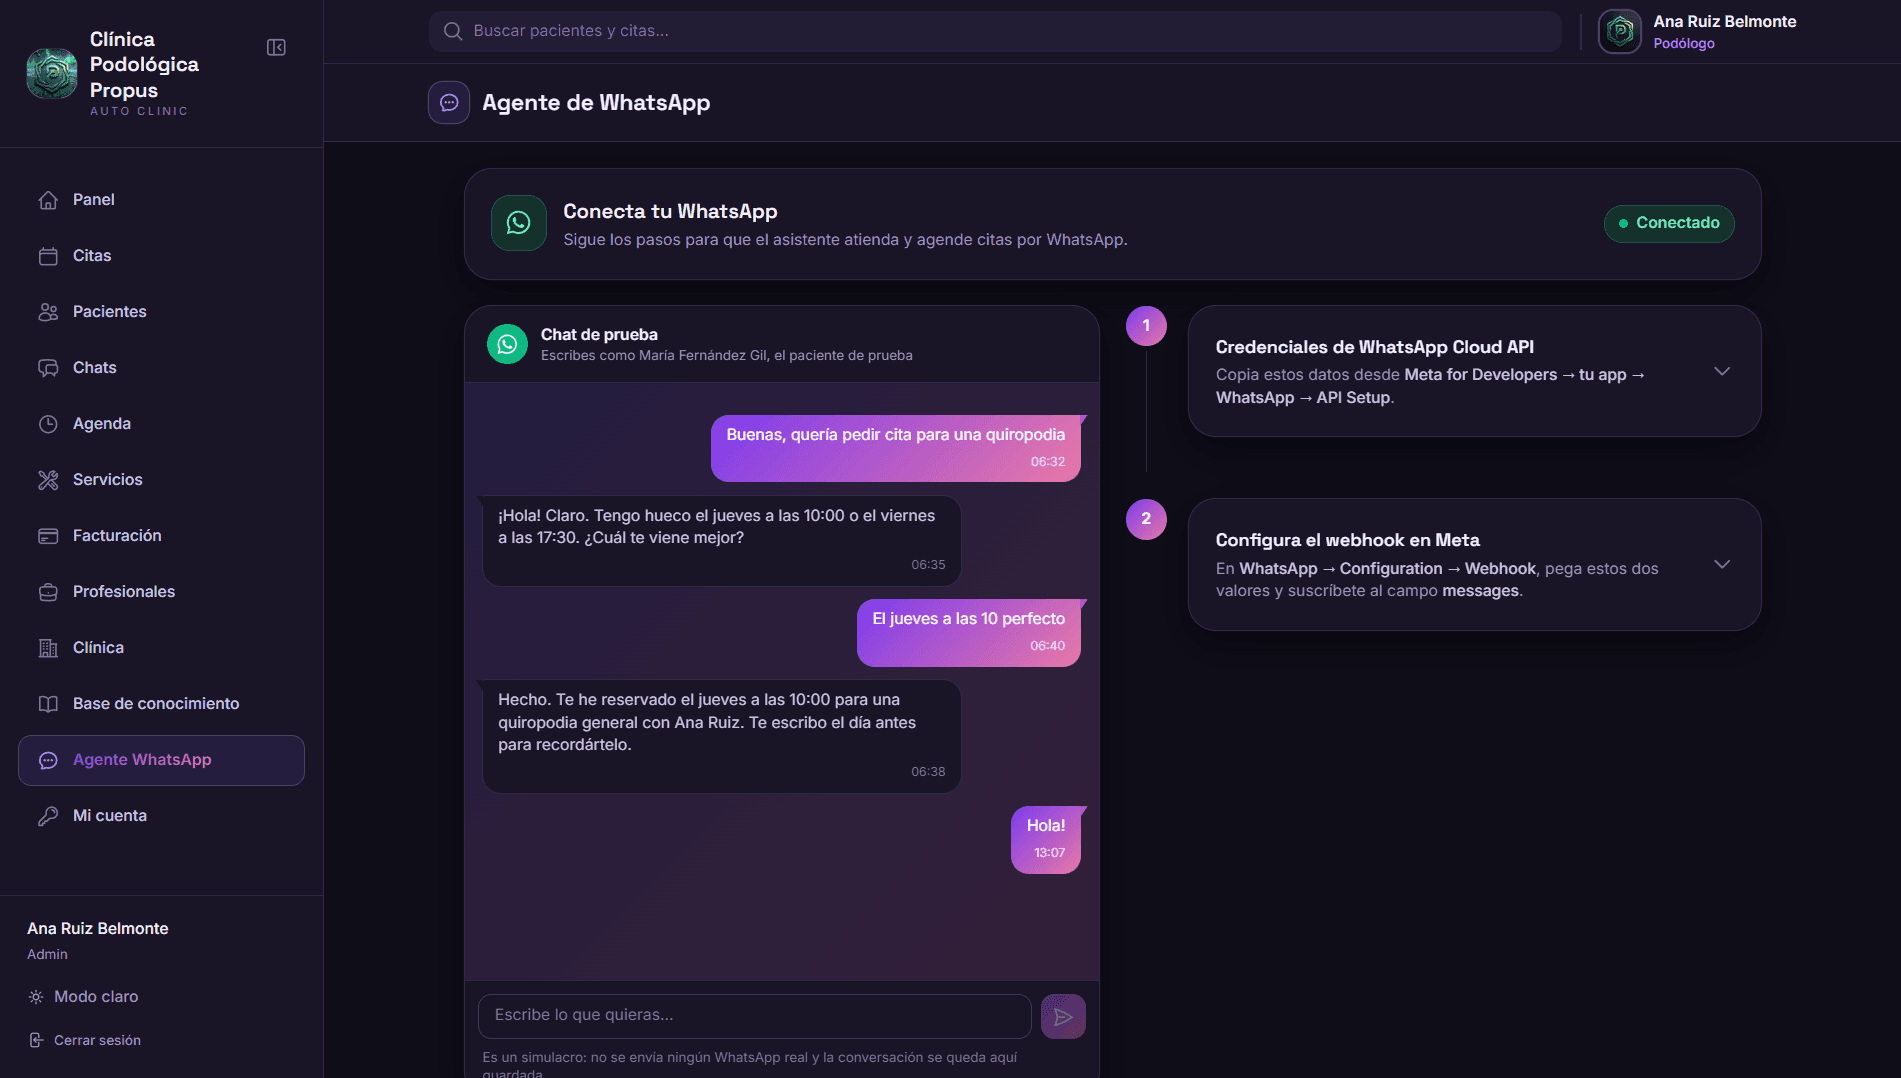Click the Servicios tools icon
The width and height of the screenshot is (1901, 1078).
pyautogui.click(x=48, y=480)
